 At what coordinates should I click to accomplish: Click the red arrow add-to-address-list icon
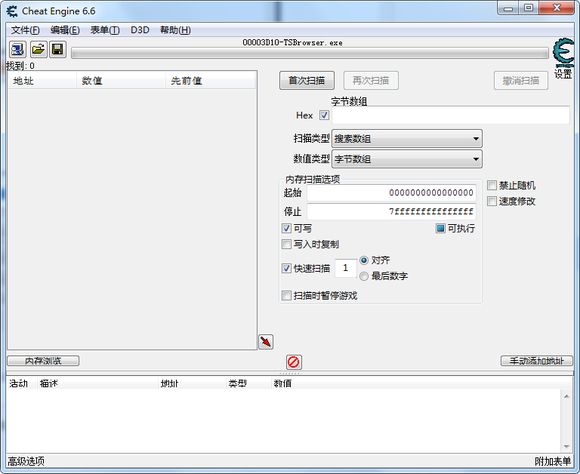coord(266,342)
